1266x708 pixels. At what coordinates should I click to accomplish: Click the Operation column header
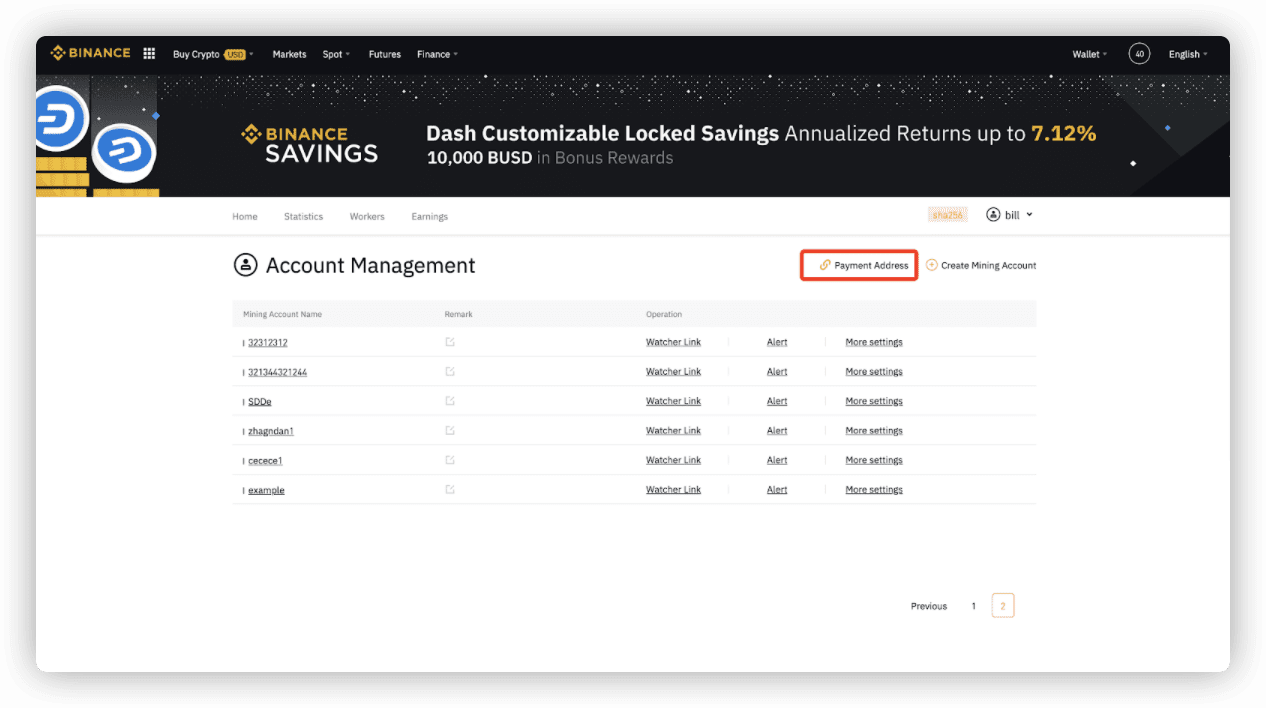coord(664,314)
